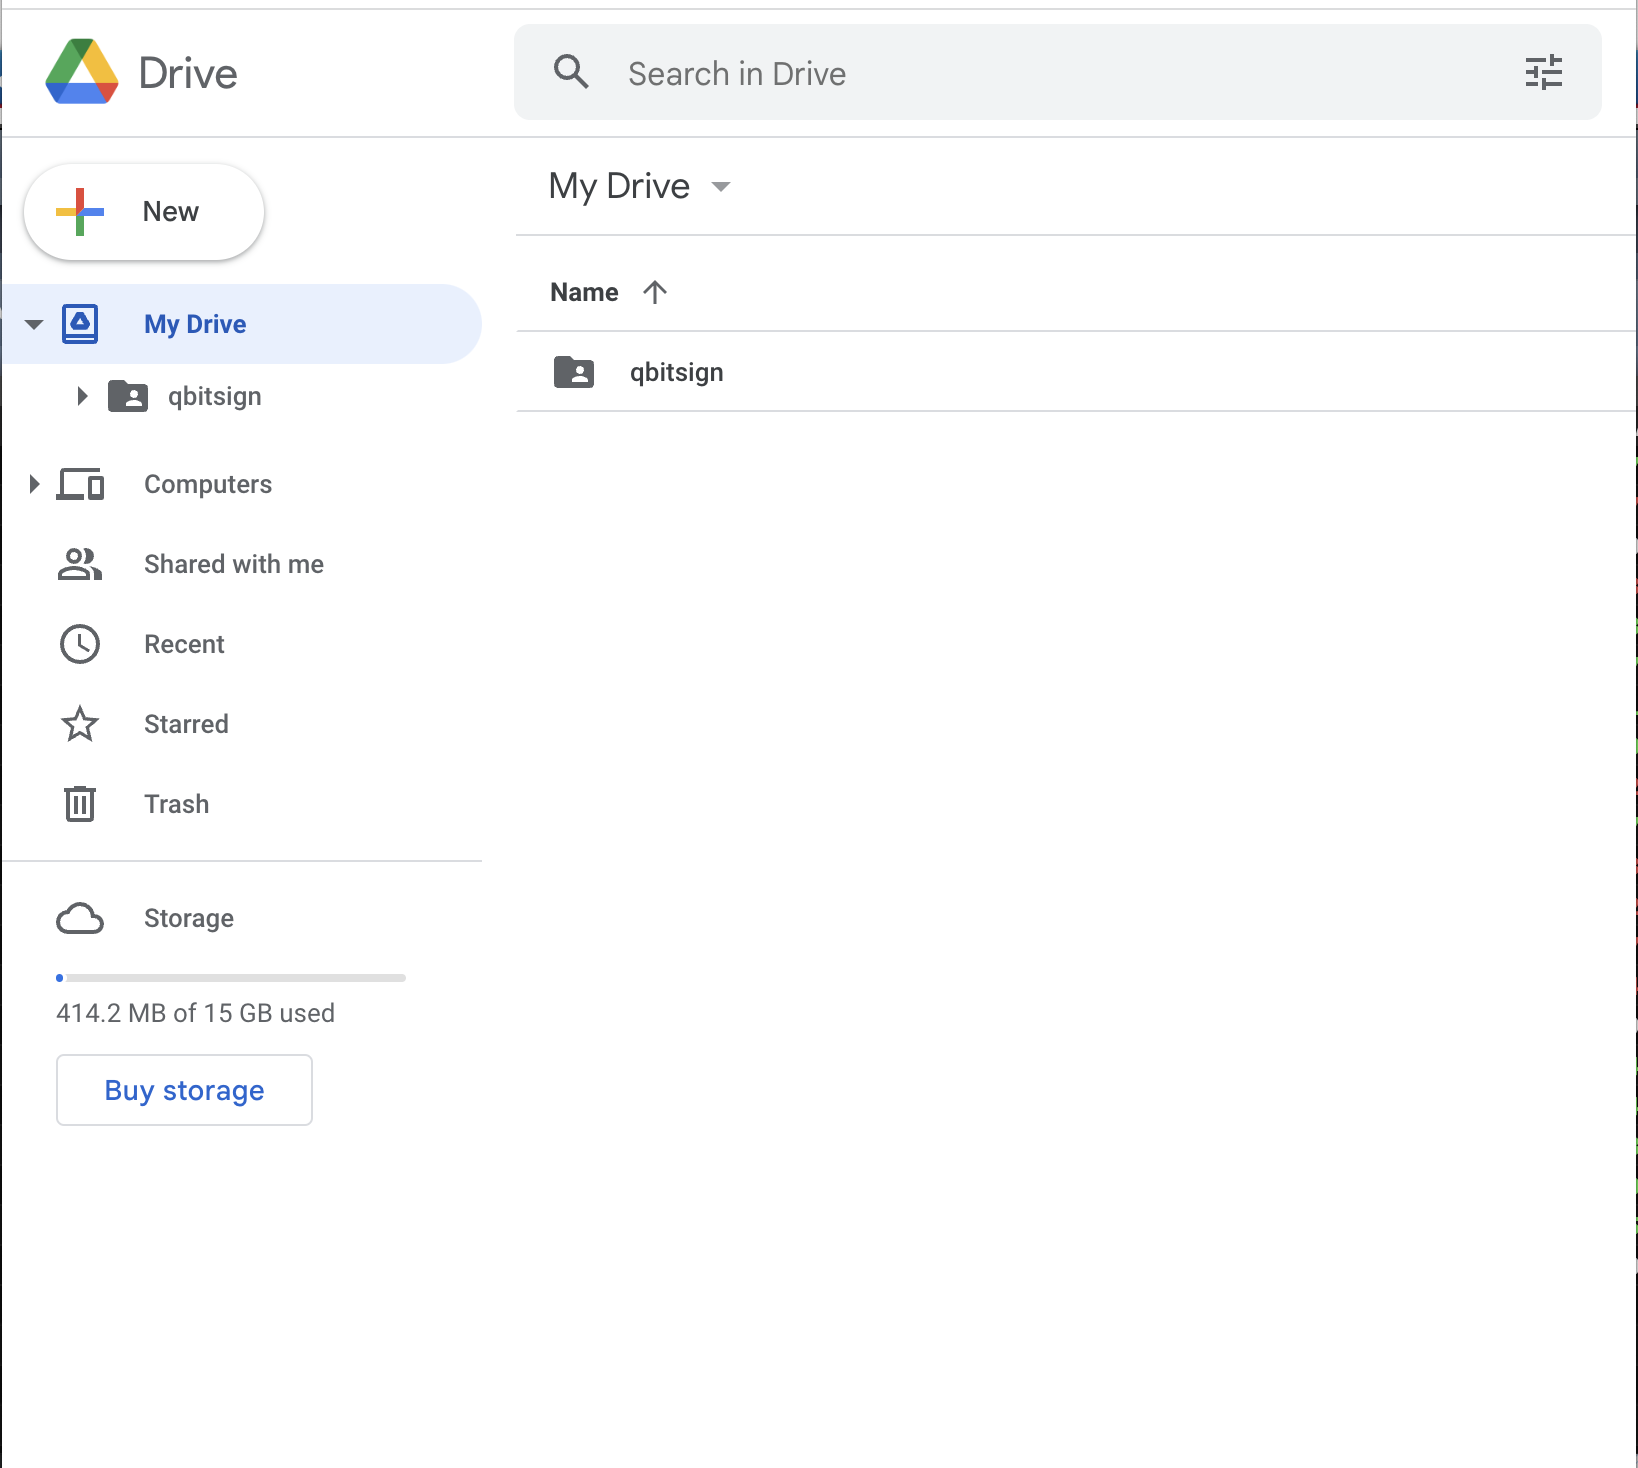Screen dimensions: 1638x1468
Task: Click the Starred star icon in sidebar
Action: pos(80,724)
